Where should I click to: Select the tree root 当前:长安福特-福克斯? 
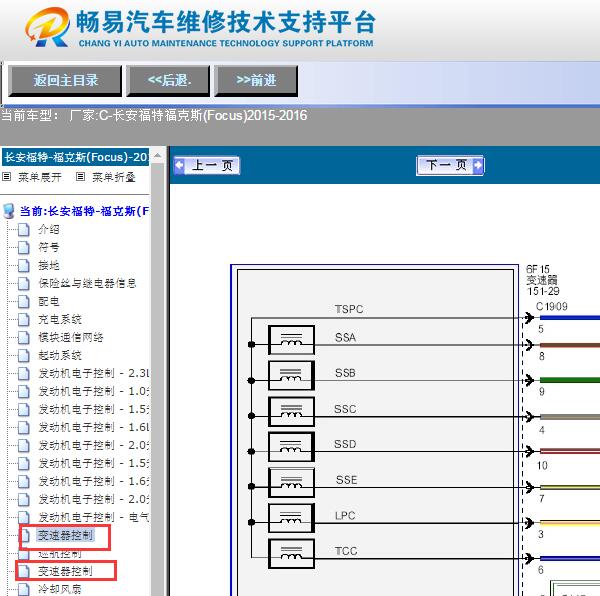point(84,211)
